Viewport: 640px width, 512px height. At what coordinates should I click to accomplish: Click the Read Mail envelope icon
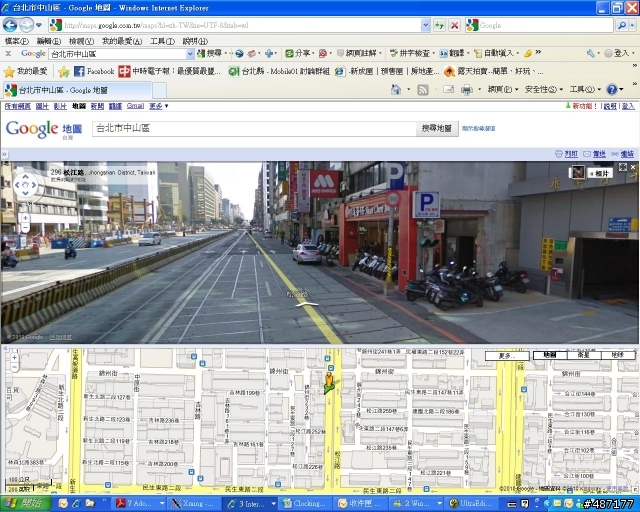click(448, 89)
